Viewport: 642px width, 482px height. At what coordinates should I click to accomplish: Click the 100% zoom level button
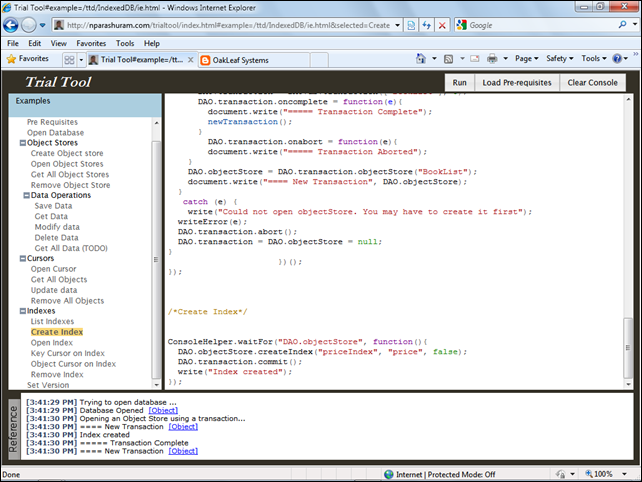(x=599, y=474)
